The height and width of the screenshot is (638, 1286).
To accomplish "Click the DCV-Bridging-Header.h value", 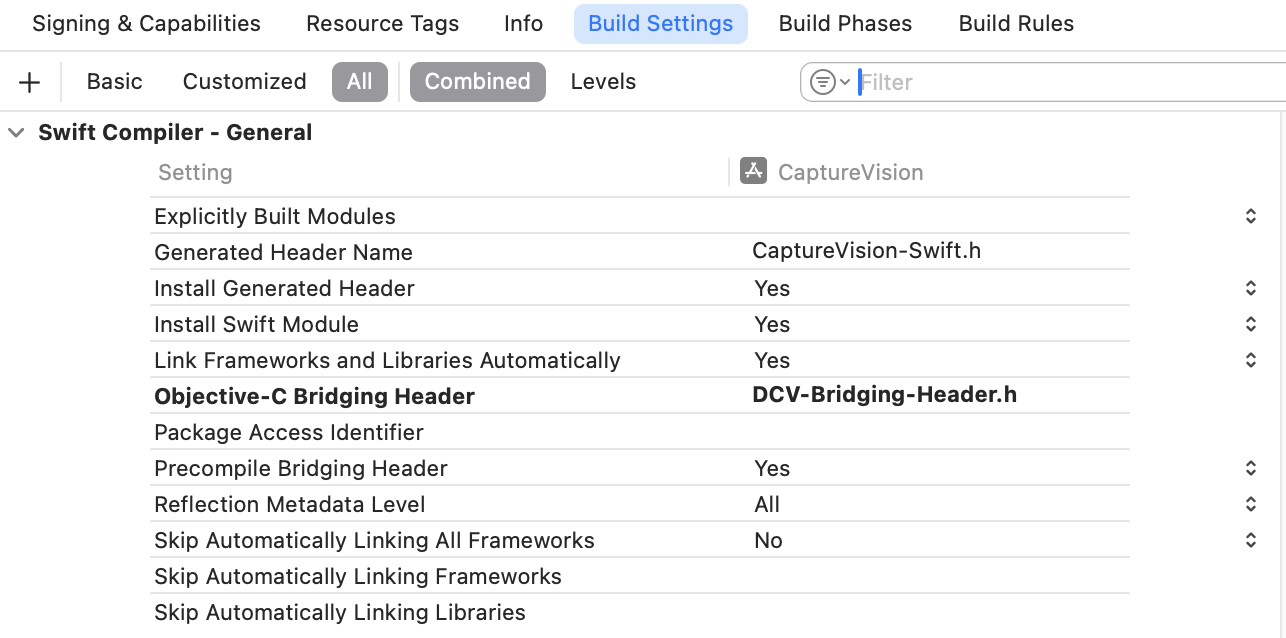I will [884, 395].
